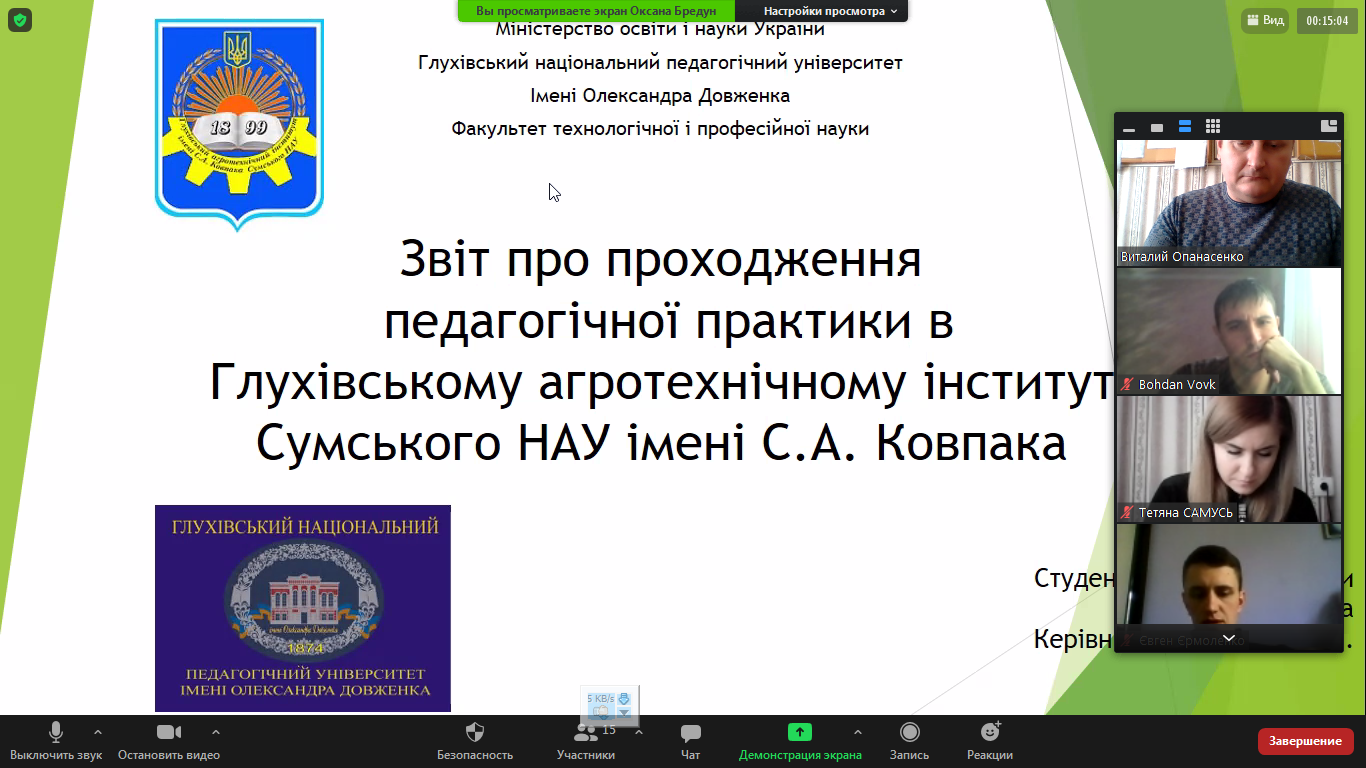Viewport: 1366px width, 768px height.
Task: Click the line Сумського НАУ імені С.А. Ковпака
Action: [x=661, y=444]
